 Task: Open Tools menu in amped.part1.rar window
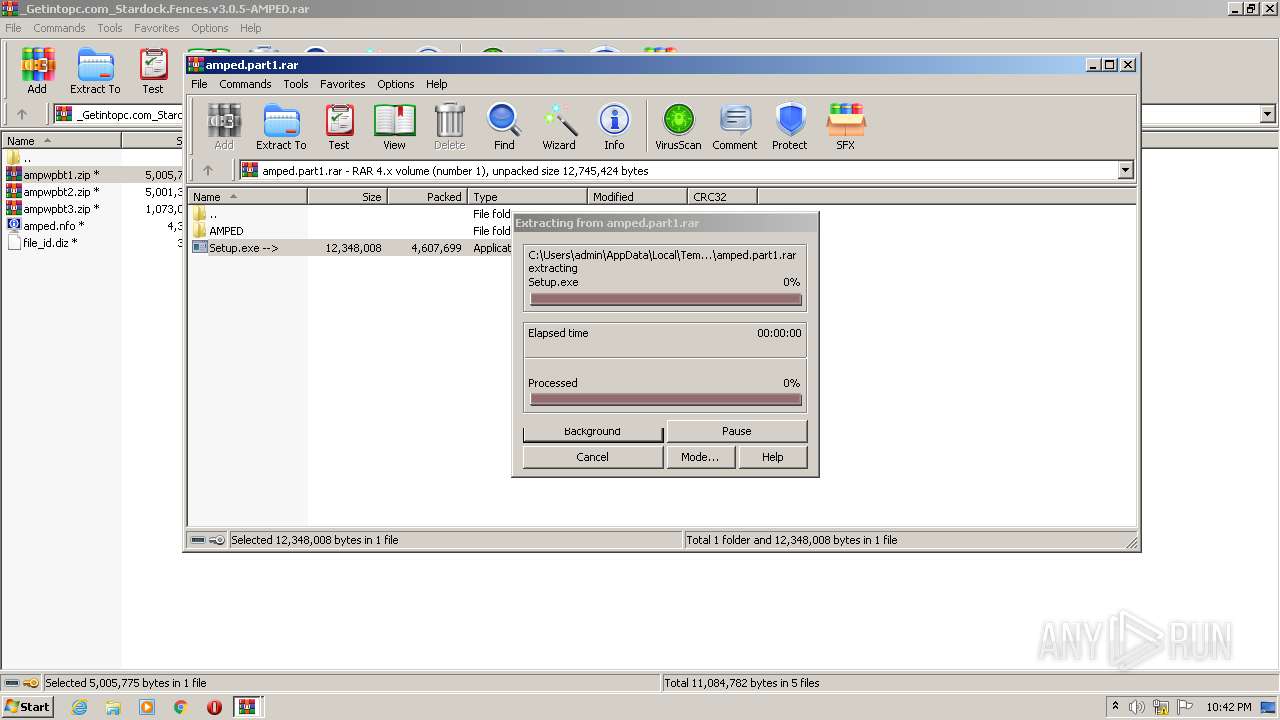295,84
